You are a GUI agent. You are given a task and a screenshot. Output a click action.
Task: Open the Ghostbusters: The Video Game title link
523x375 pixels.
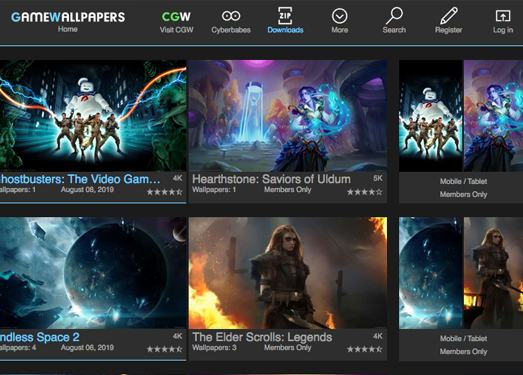80,179
